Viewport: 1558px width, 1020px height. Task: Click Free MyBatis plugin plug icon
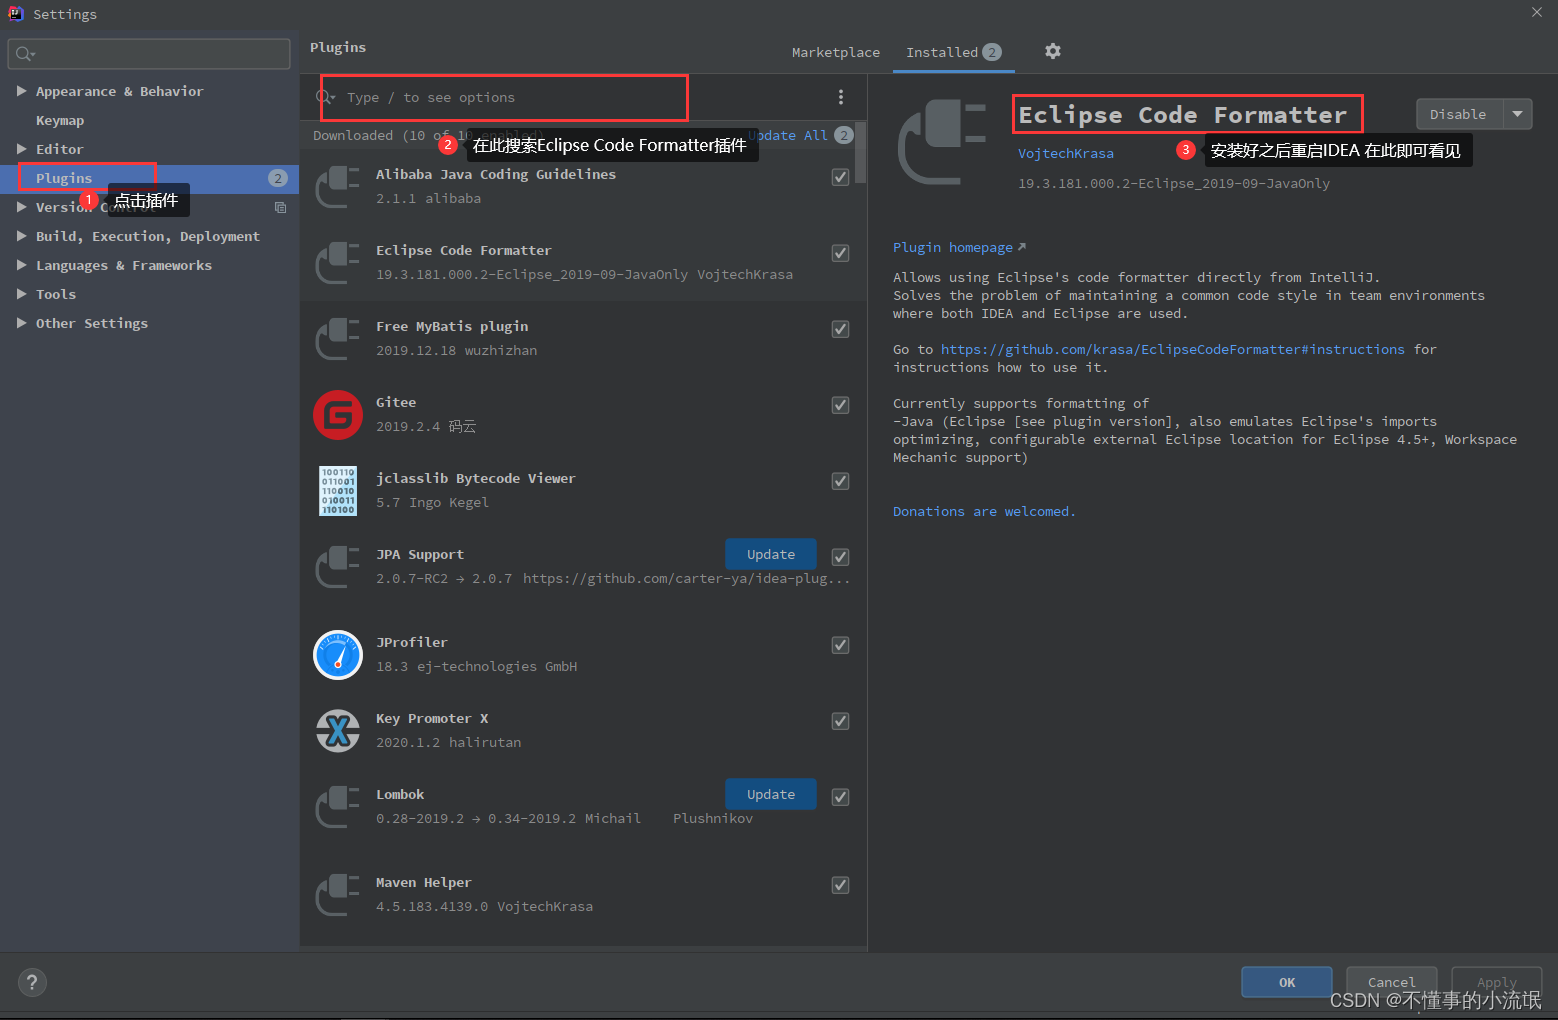tap(338, 339)
